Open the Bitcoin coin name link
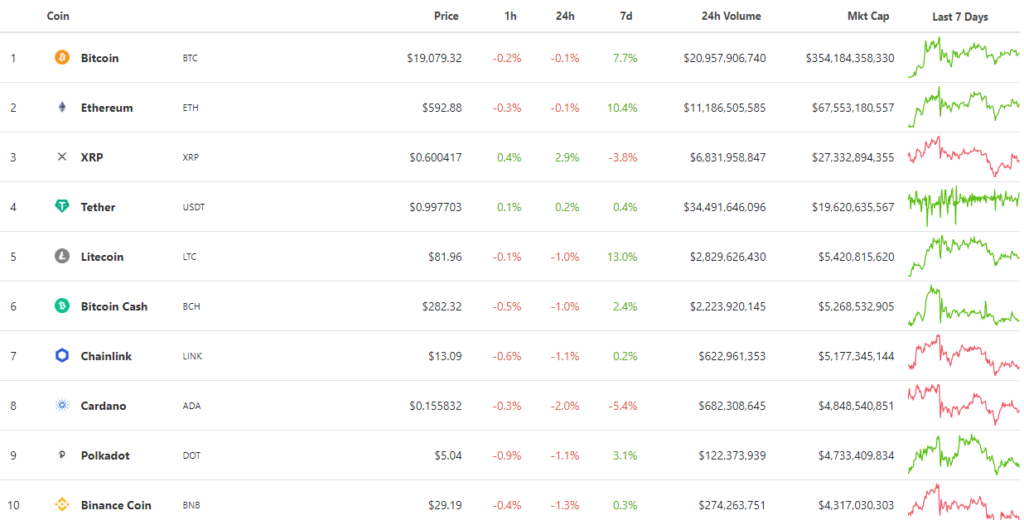Image resolution: width=1024 pixels, height=520 pixels. coord(99,58)
